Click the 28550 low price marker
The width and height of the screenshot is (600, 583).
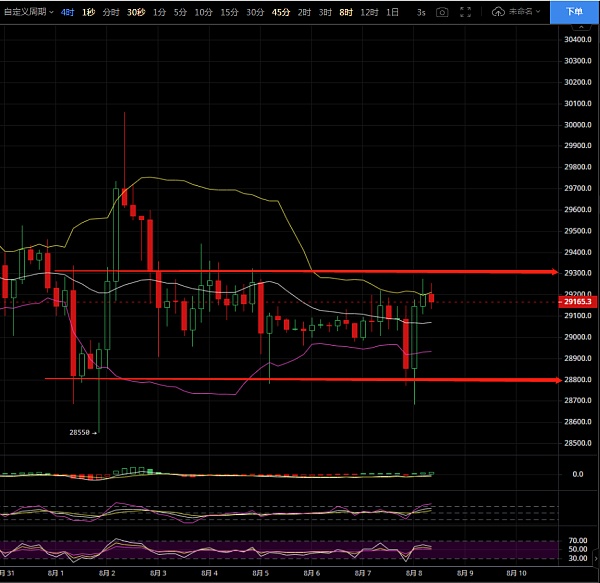[x=80, y=432]
